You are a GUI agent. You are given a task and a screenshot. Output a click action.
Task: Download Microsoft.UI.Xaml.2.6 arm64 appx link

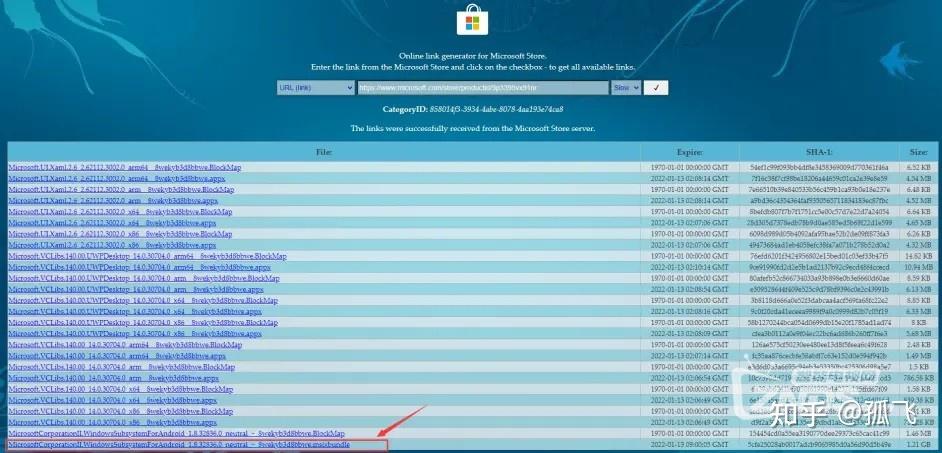(117, 178)
